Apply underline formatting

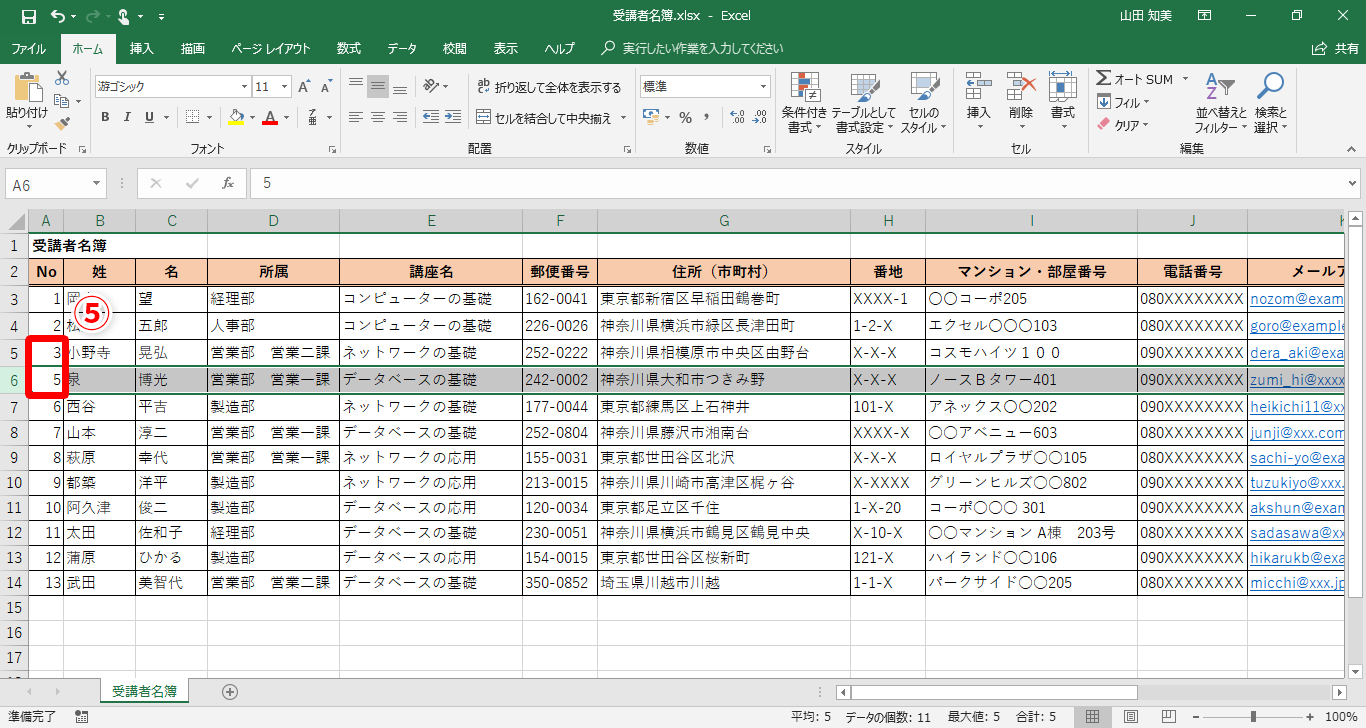(x=150, y=117)
